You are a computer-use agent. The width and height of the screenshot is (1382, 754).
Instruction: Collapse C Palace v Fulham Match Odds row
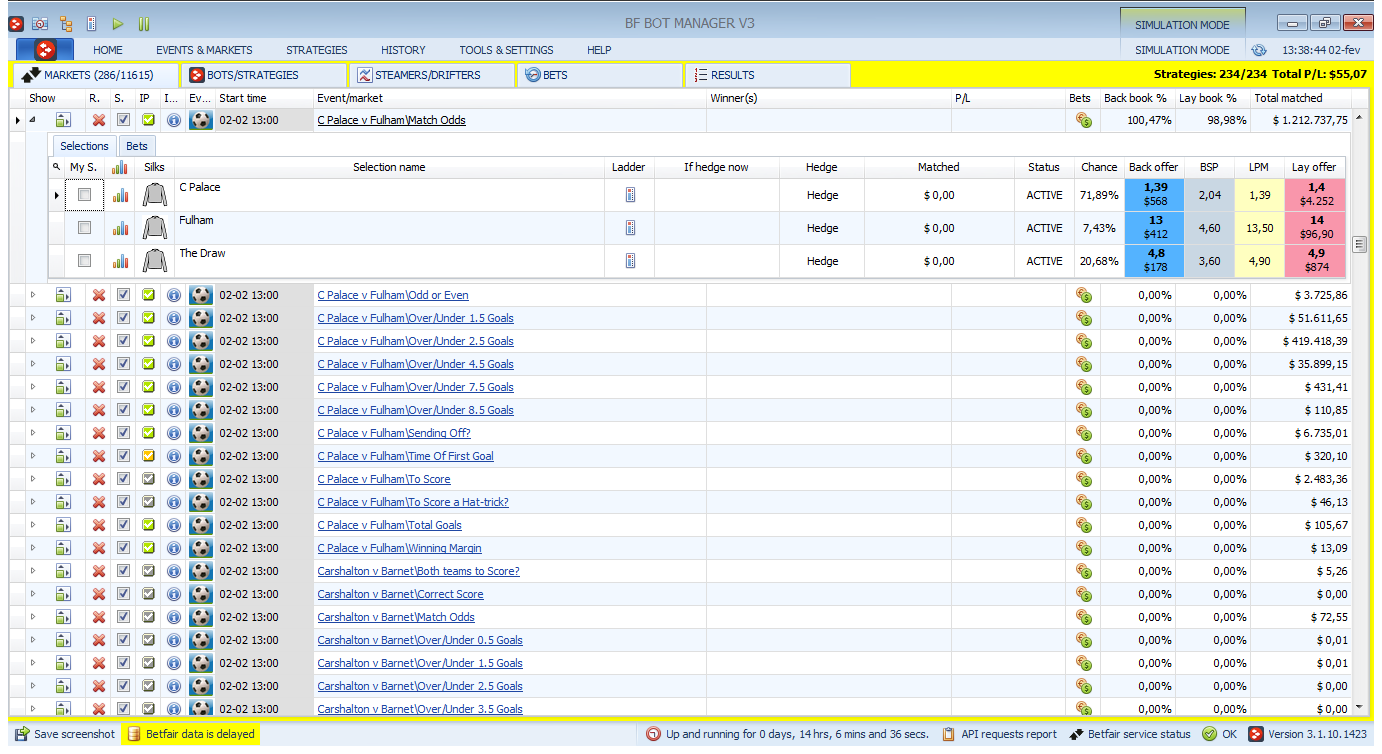(31, 120)
